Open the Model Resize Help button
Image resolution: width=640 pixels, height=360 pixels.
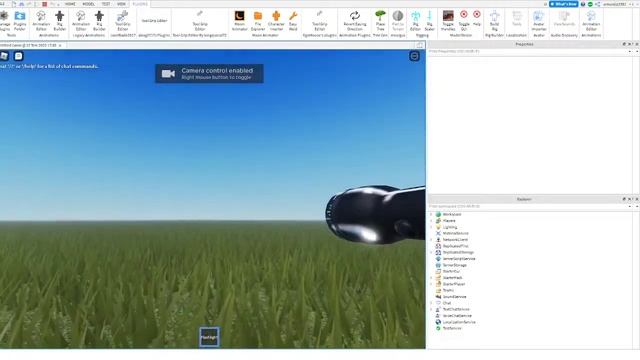tap(477, 19)
